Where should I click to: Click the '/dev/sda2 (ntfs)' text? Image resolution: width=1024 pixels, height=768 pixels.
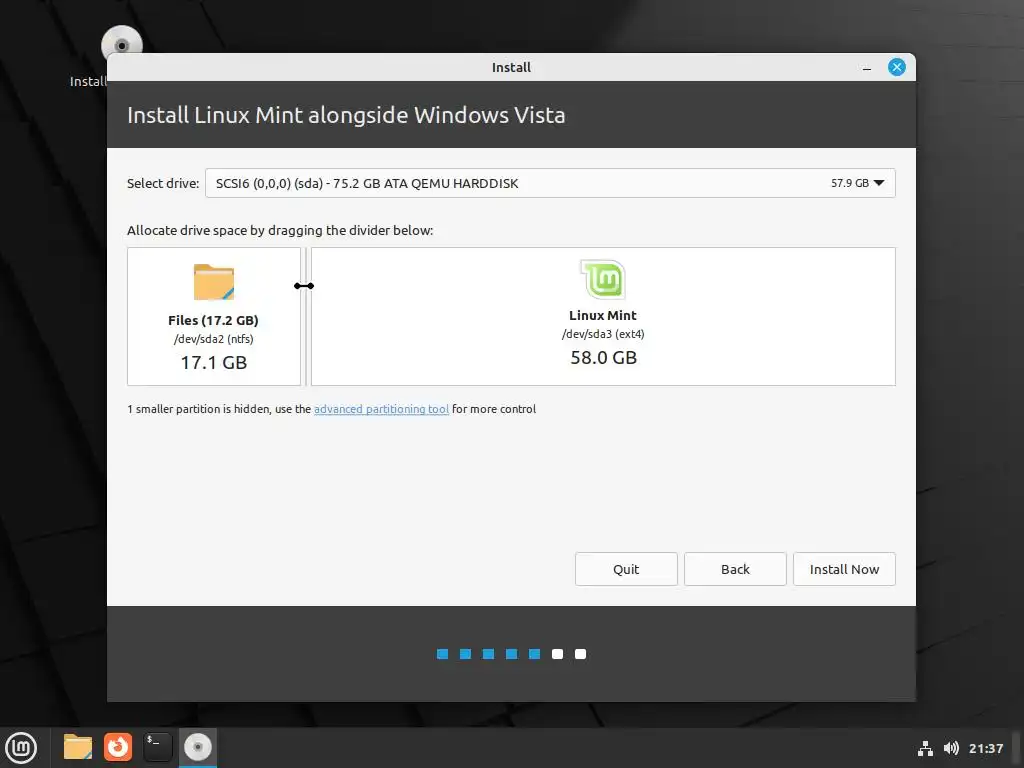(214, 339)
